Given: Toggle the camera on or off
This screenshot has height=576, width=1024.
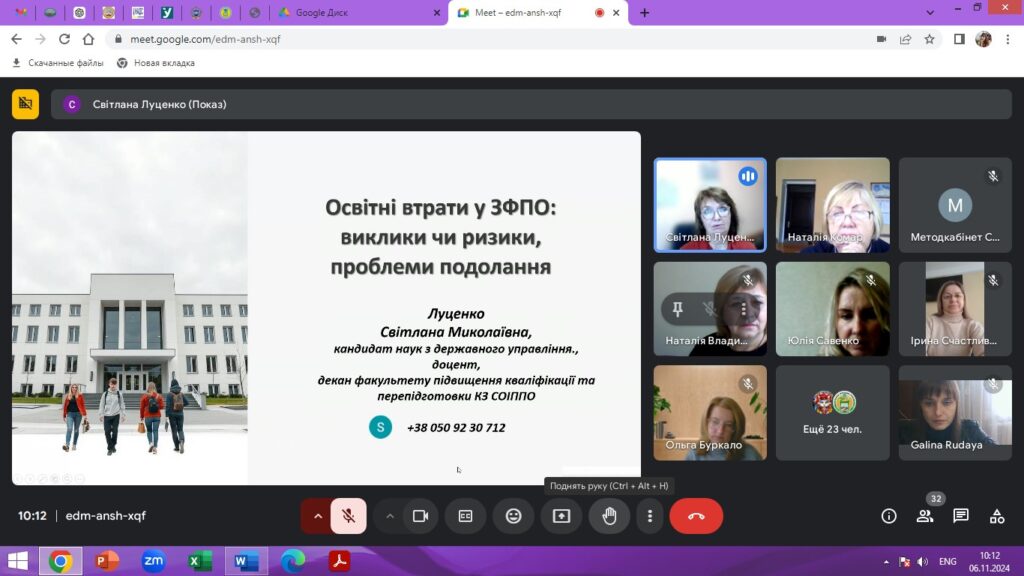Looking at the screenshot, I should click(420, 516).
